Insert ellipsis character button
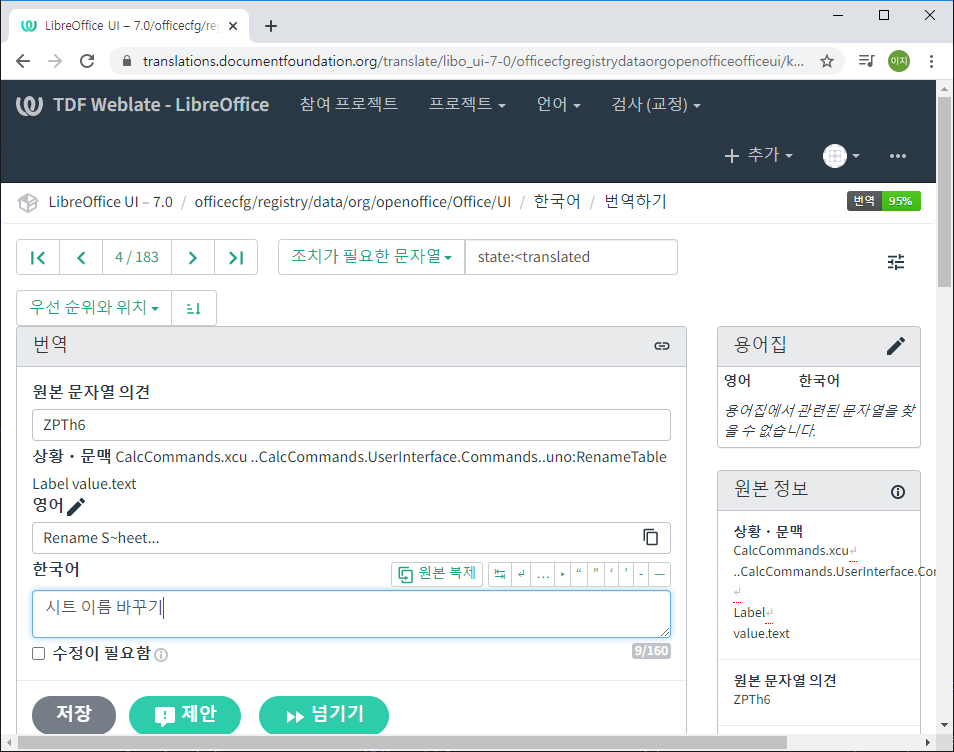 point(543,574)
